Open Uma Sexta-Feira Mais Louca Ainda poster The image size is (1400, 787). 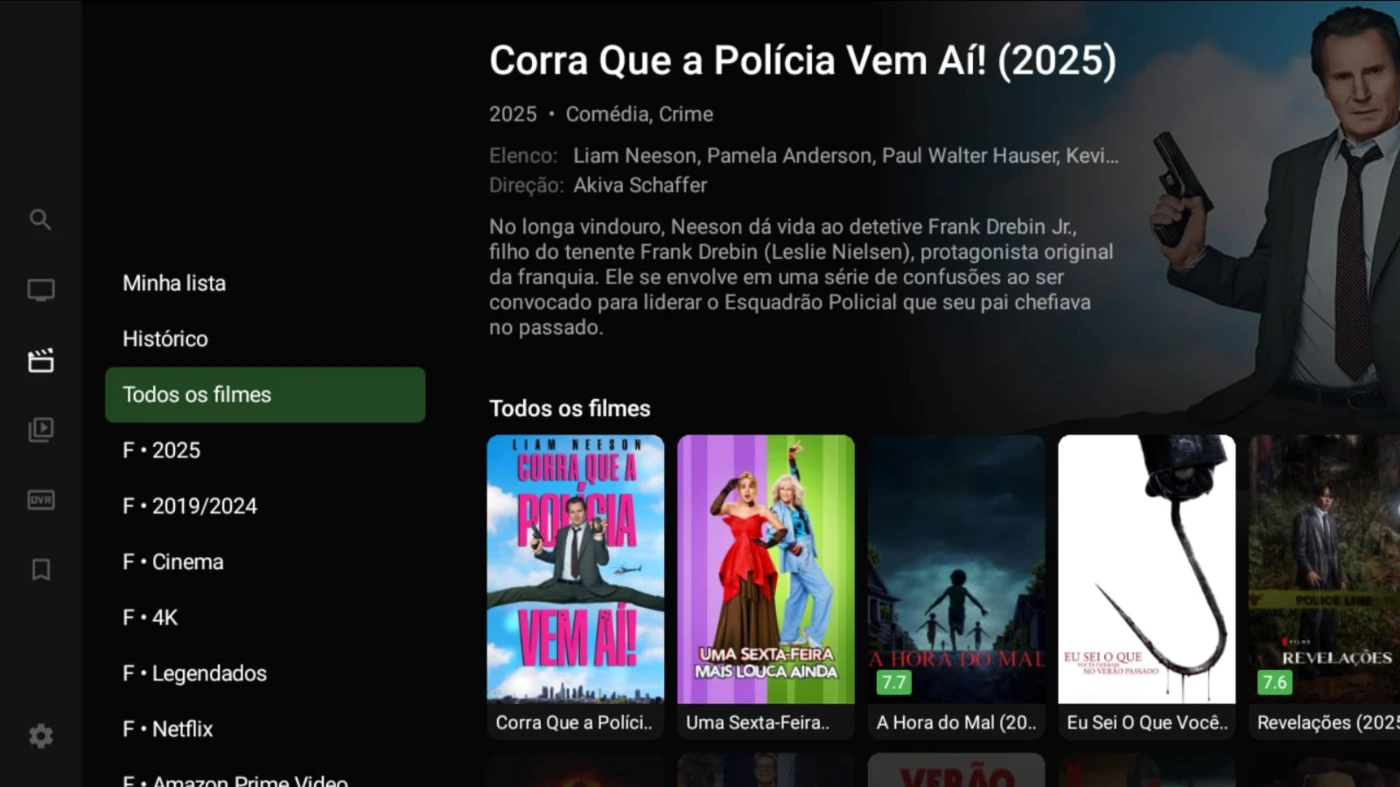(766, 586)
